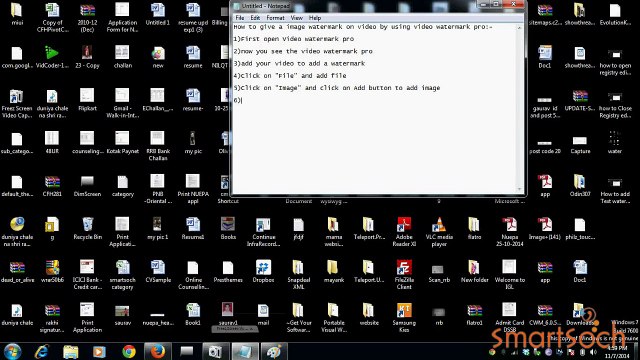Launch Internet Explorer from the taskbar
The image size is (640, 360).
click(x=42, y=351)
